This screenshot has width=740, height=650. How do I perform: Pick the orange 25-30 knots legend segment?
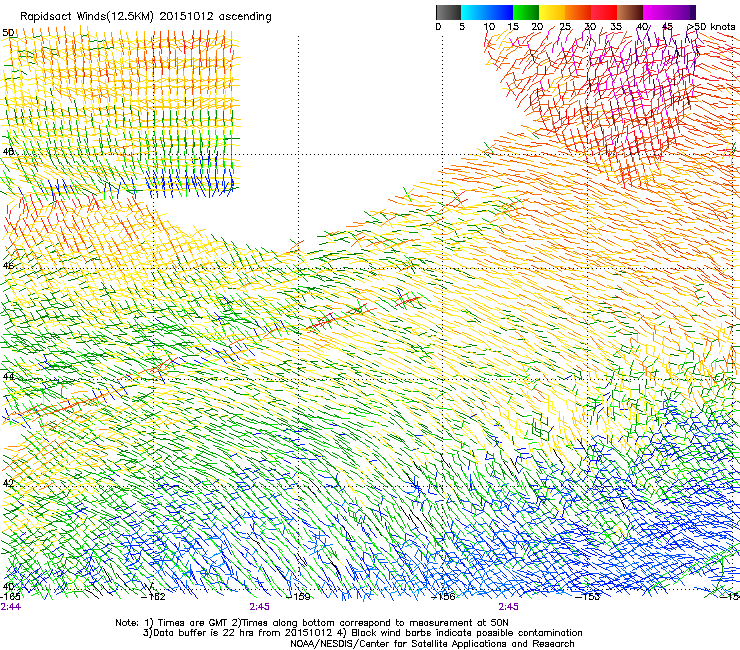(x=578, y=12)
